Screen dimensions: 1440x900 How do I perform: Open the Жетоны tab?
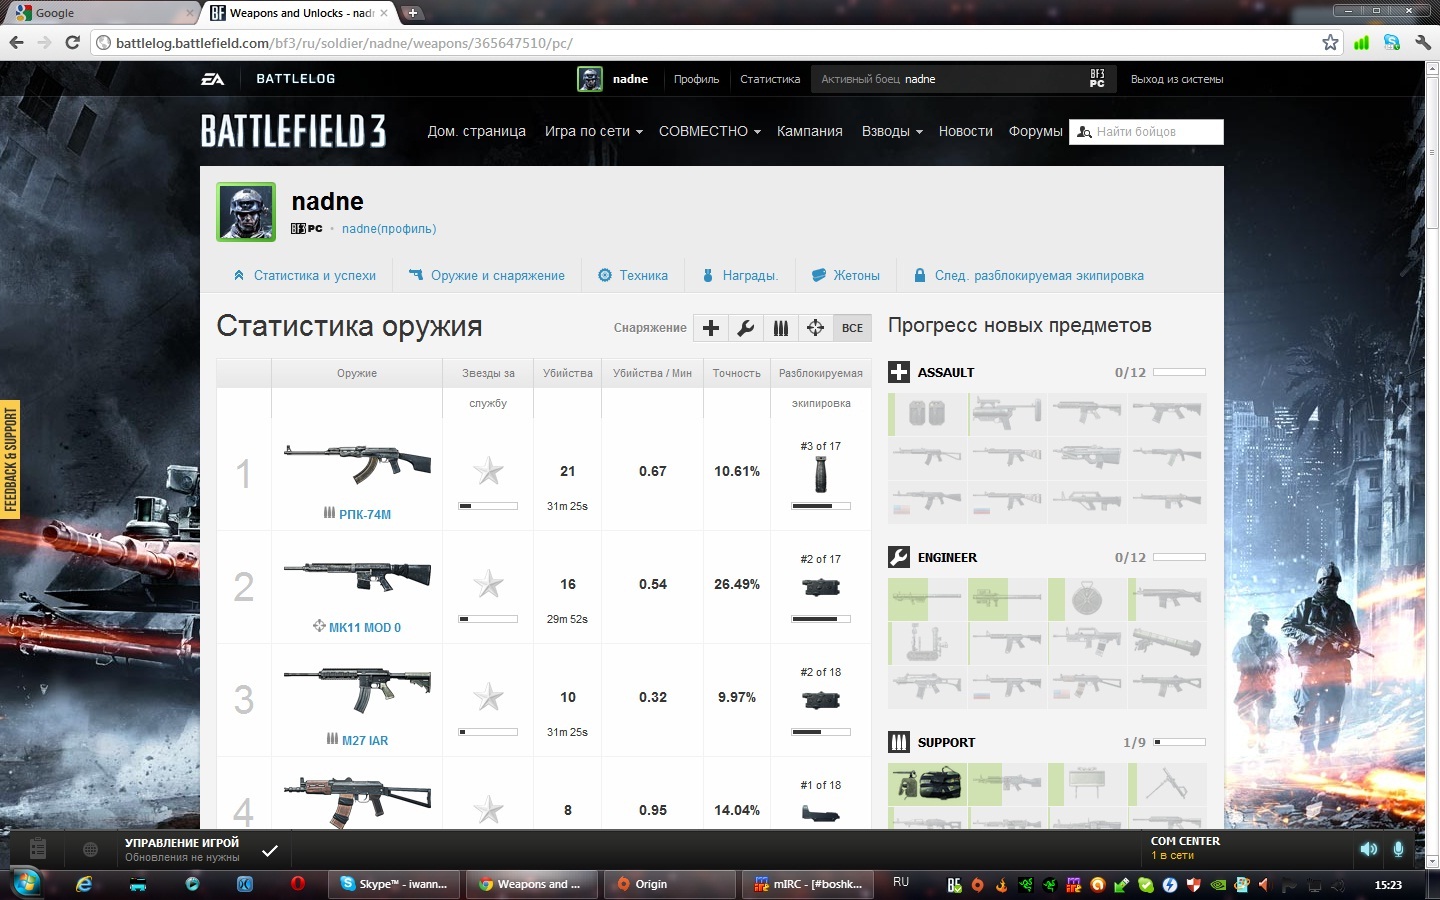click(846, 275)
